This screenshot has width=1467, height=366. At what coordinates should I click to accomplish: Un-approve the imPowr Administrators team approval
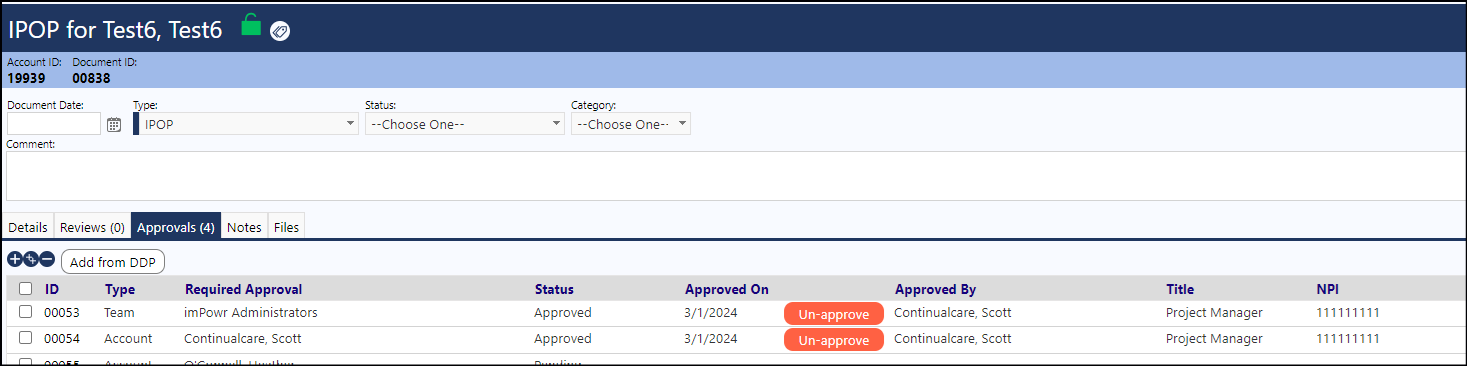pyautogui.click(x=834, y=314)
